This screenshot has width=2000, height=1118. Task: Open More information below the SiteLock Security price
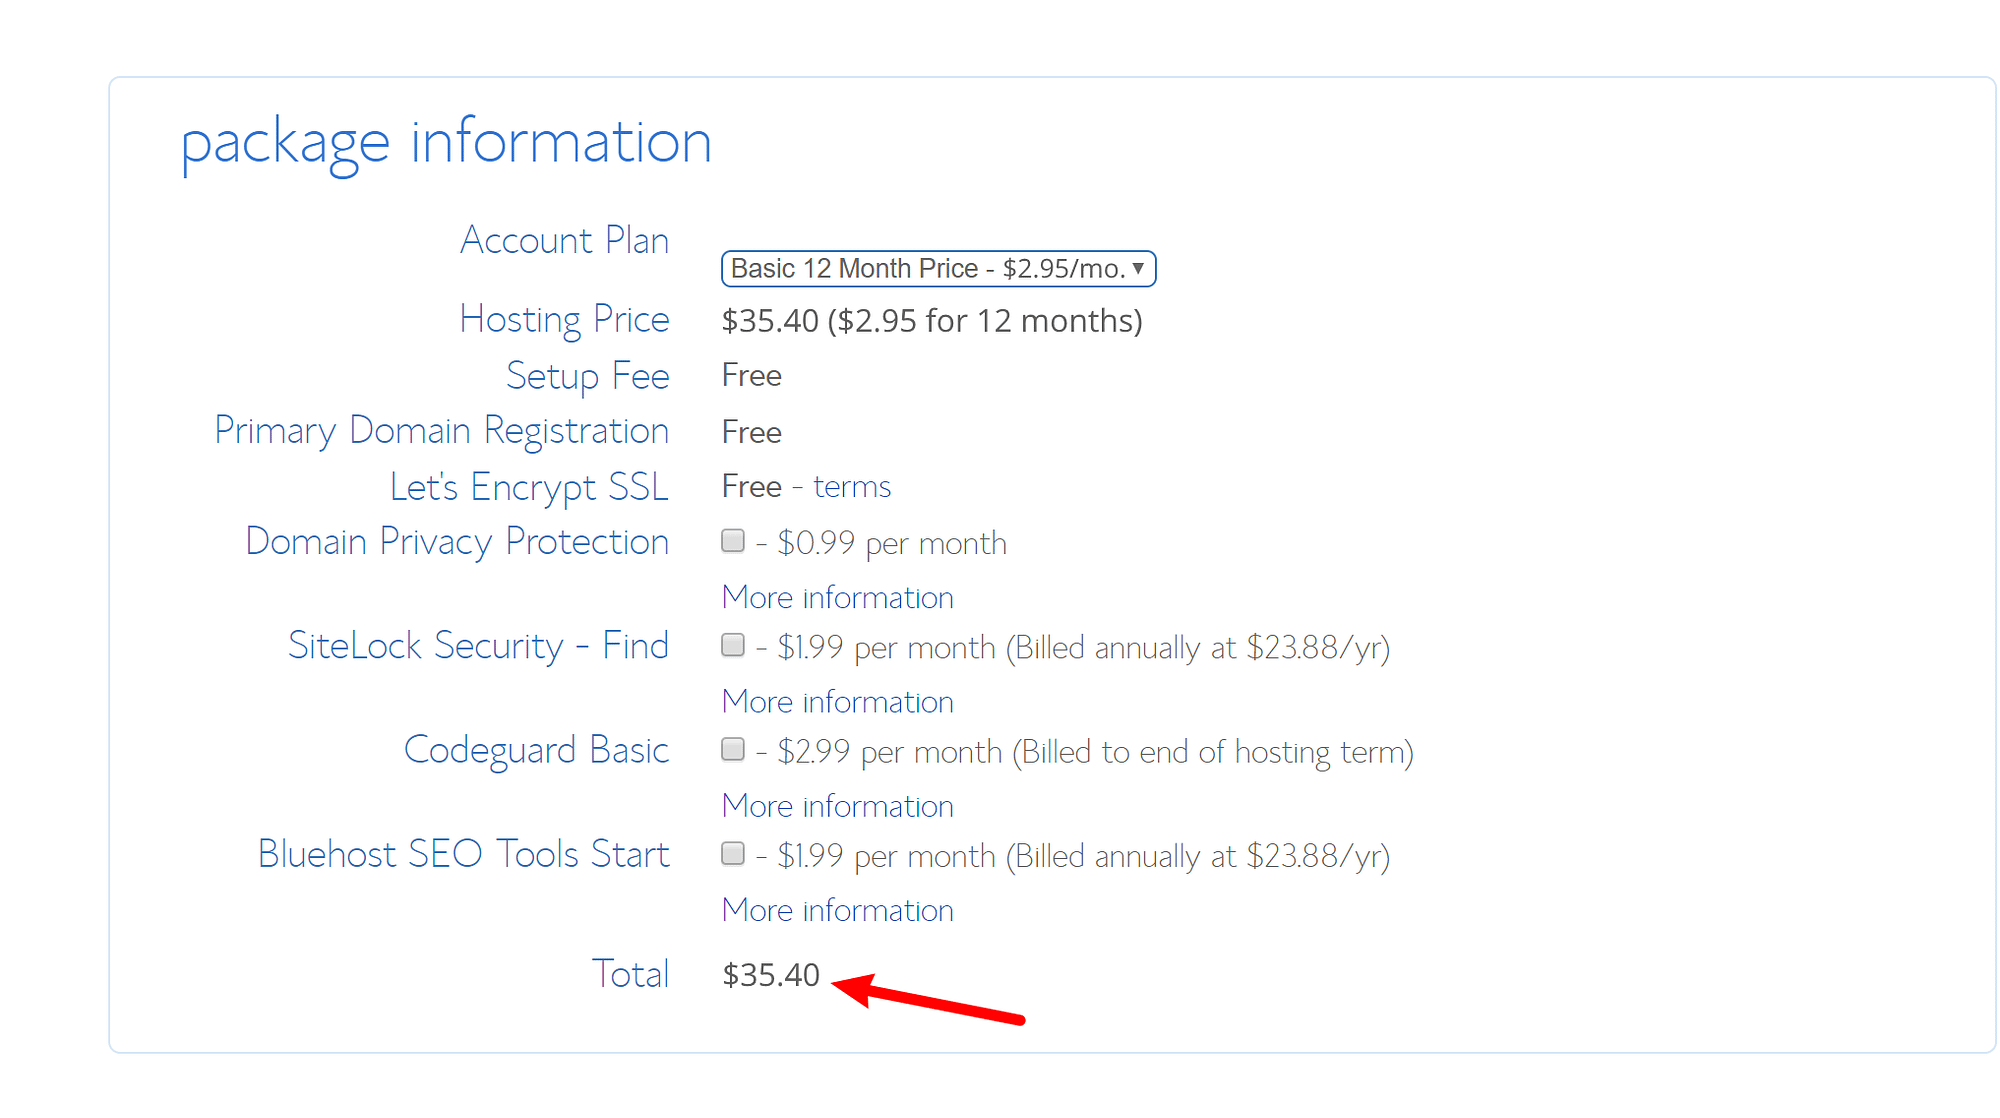[x=837, y=701]
